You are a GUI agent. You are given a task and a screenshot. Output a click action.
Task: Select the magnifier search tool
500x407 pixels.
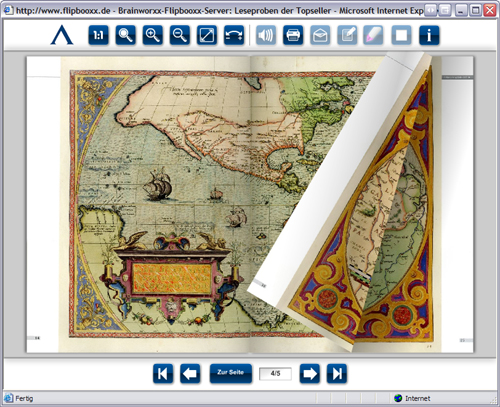point(126,35)
